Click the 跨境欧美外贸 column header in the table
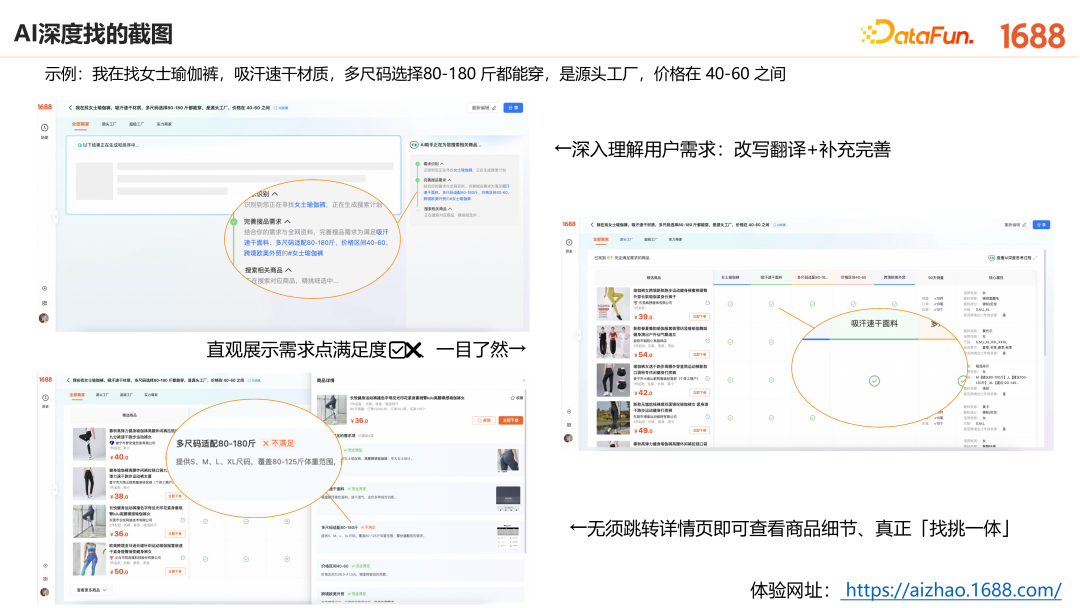1080x608 pixels. click(894, 277)
